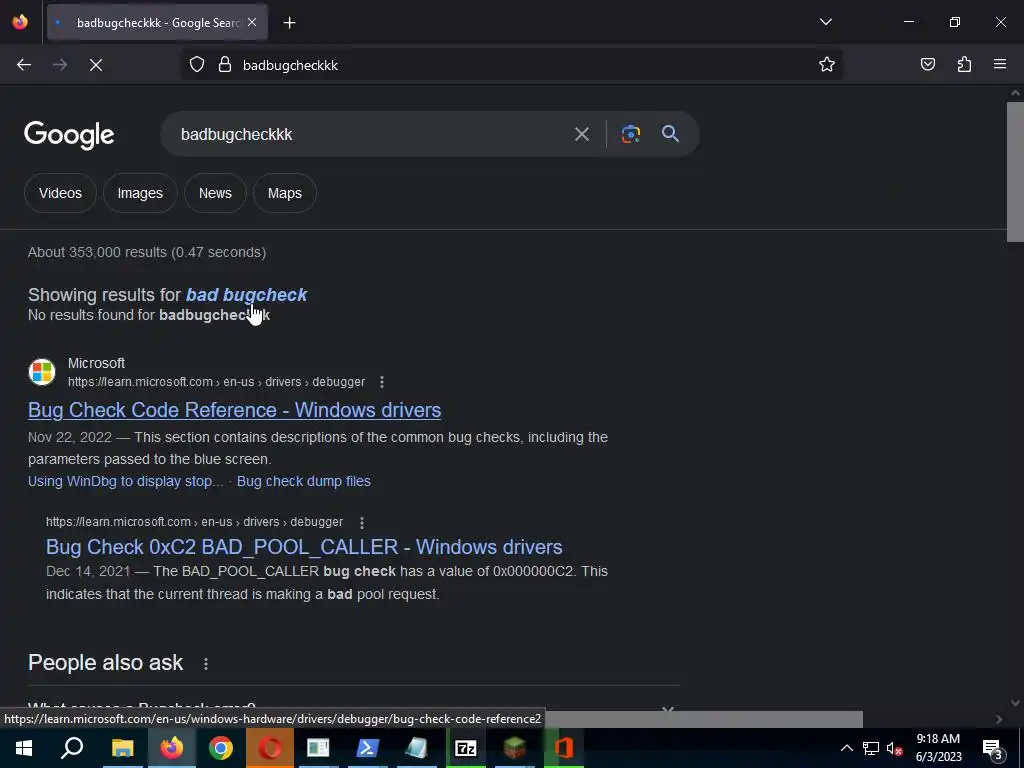This screenshot has height=768, width=1024.
Task: Open the network status tray icon
Action: coord(871,748)
